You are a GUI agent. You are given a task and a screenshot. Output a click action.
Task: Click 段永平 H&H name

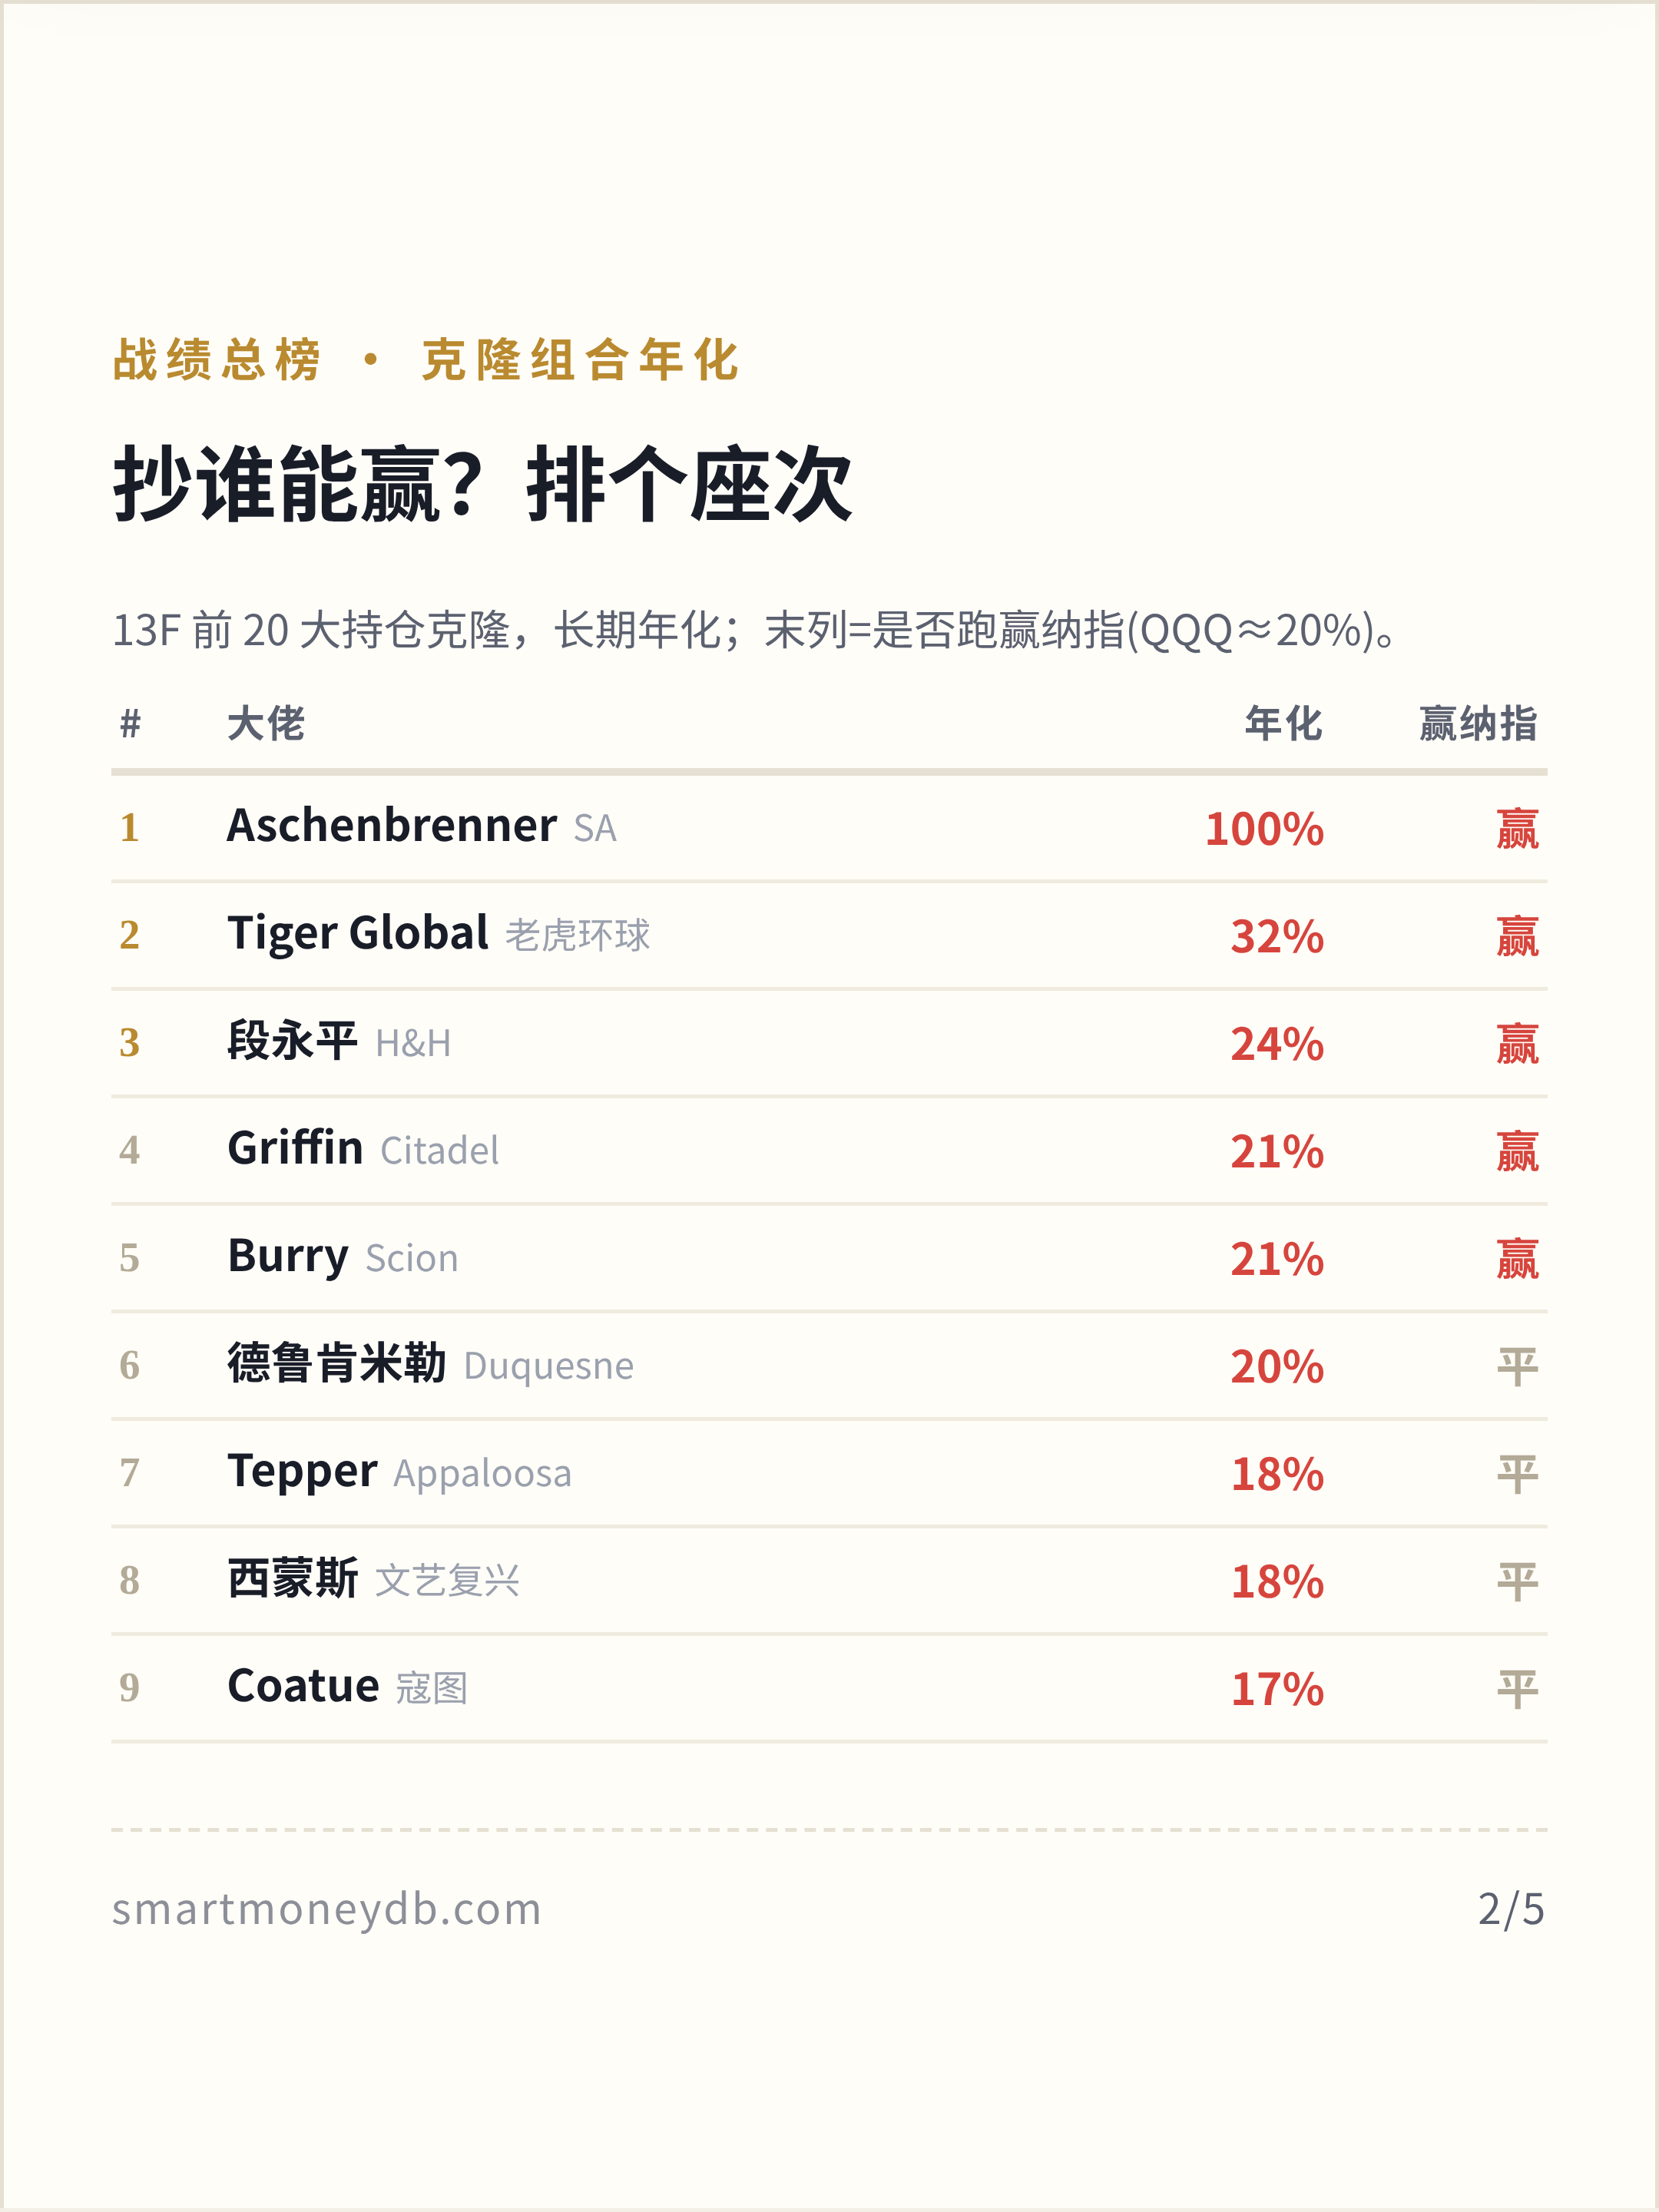click(339, 1042)
